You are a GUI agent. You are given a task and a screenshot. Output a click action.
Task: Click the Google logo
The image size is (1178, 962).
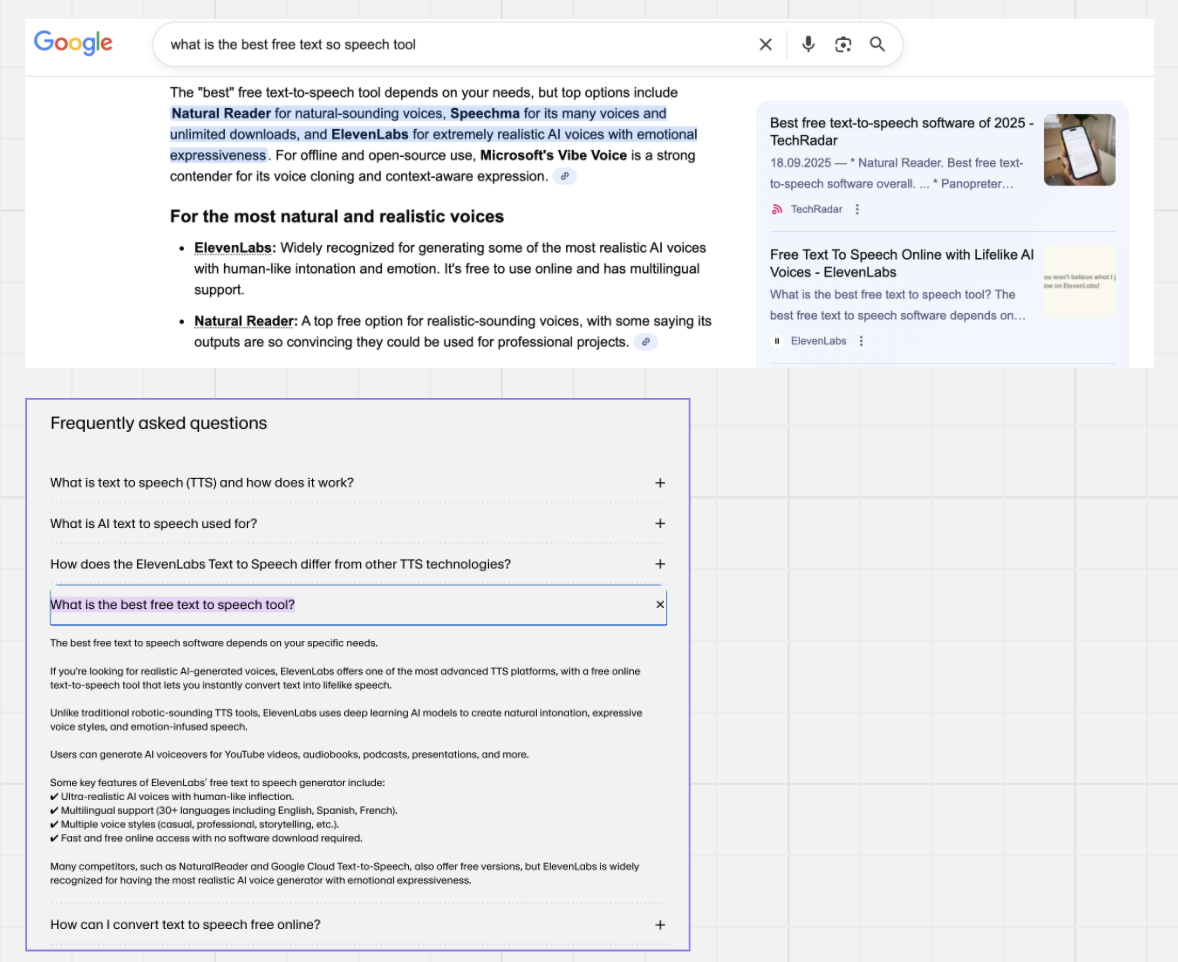coord(73,43)
